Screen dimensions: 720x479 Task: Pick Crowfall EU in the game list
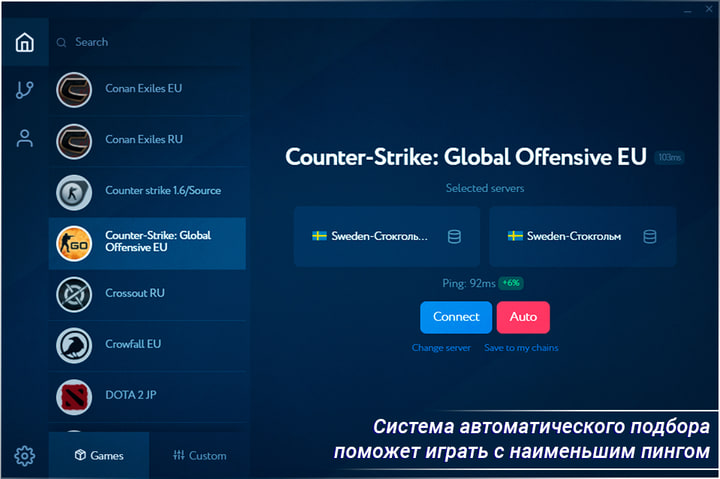pyautogui.click(x=147, y=345)
